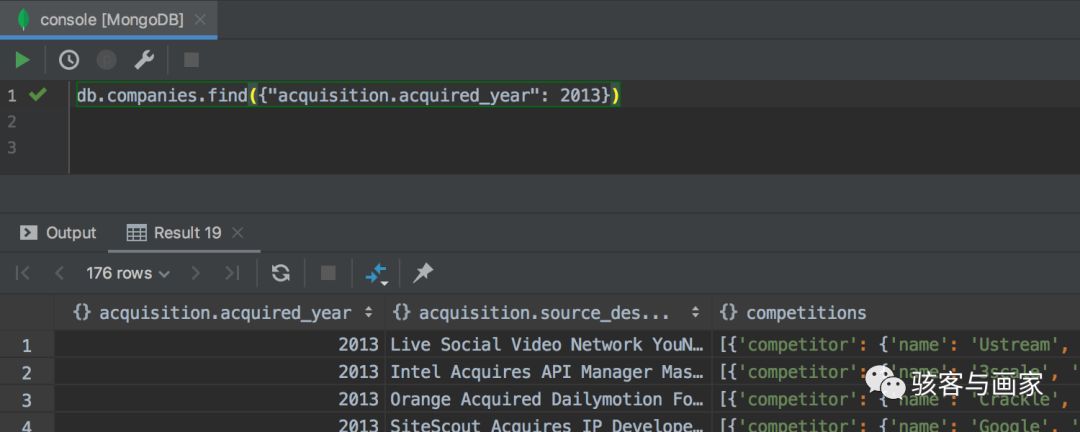This screenshot has height=432, width=1080.
Task: Go to last page of results
Action: tap(232, 274)
